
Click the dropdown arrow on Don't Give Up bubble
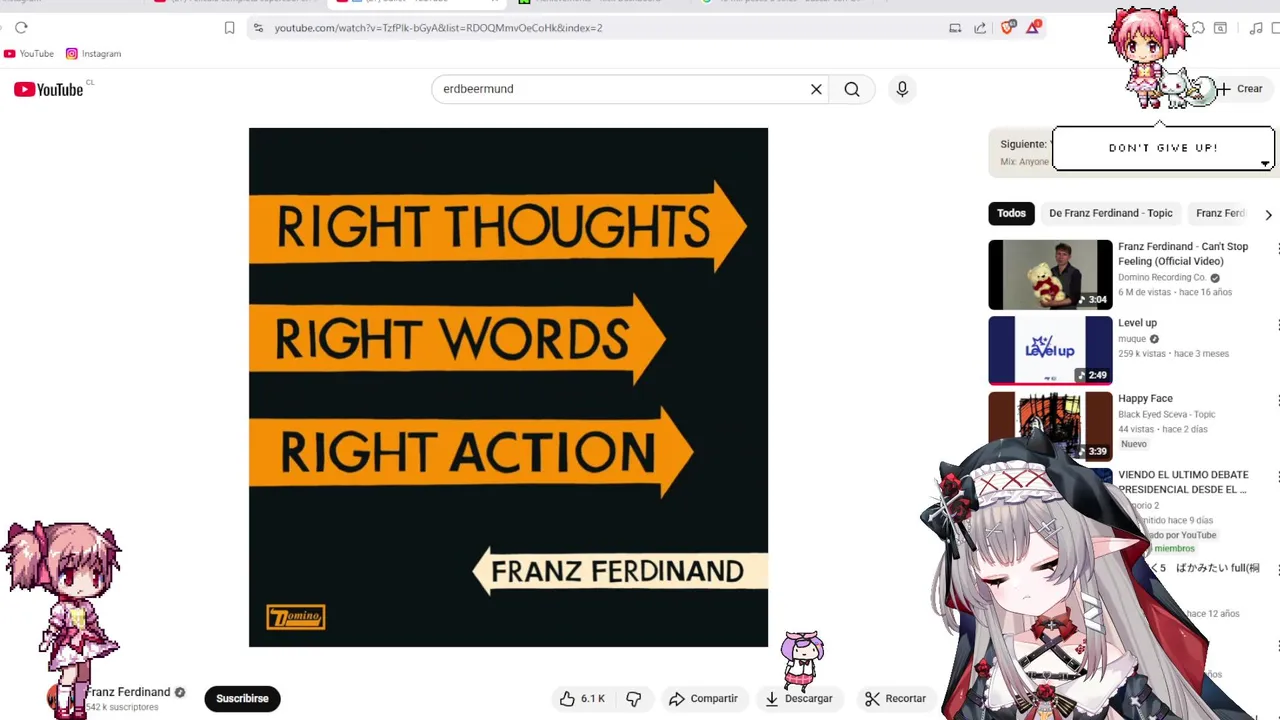tap(1265, 164)
